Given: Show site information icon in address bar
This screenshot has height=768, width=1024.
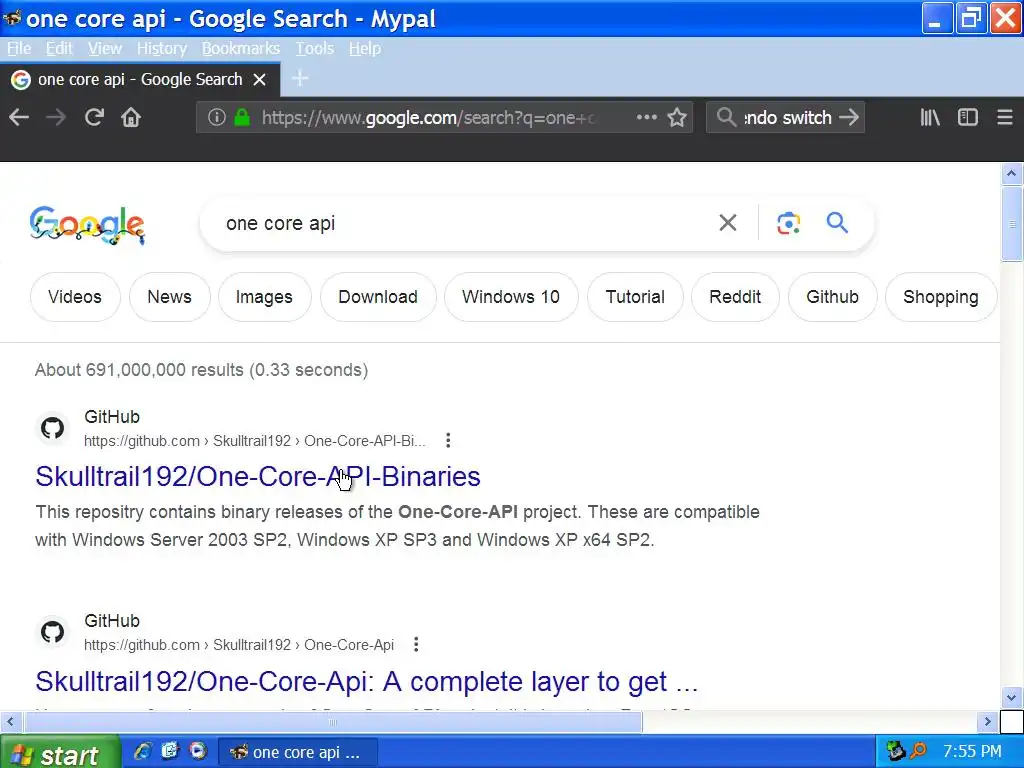Looking at the screenshot, I should pos(217,118).
